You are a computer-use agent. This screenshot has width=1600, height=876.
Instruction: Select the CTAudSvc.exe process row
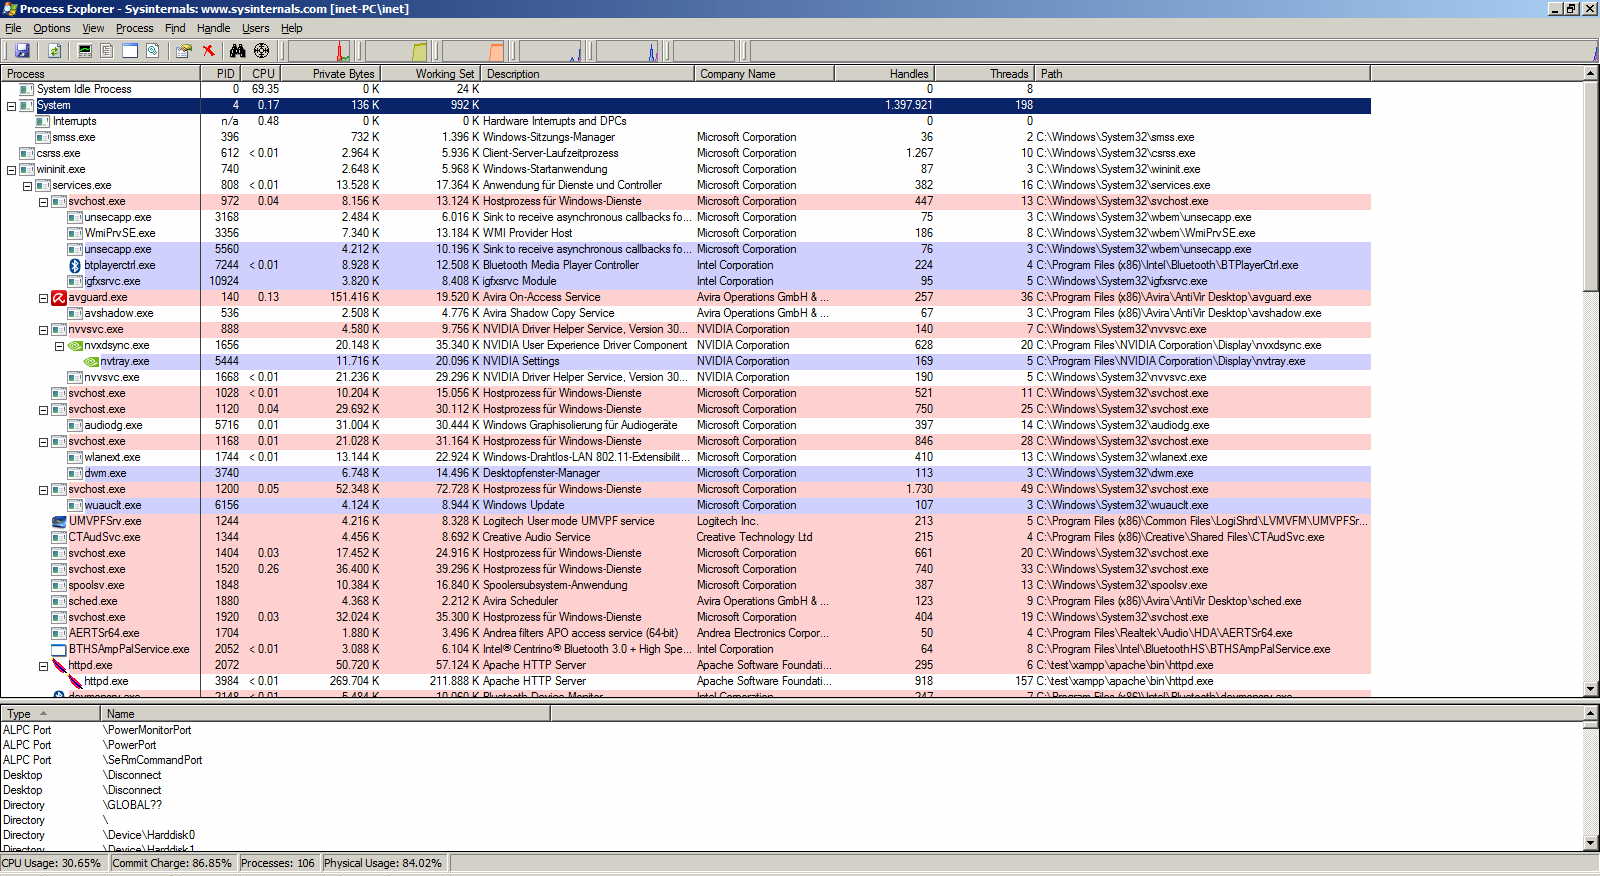point(685,537)
